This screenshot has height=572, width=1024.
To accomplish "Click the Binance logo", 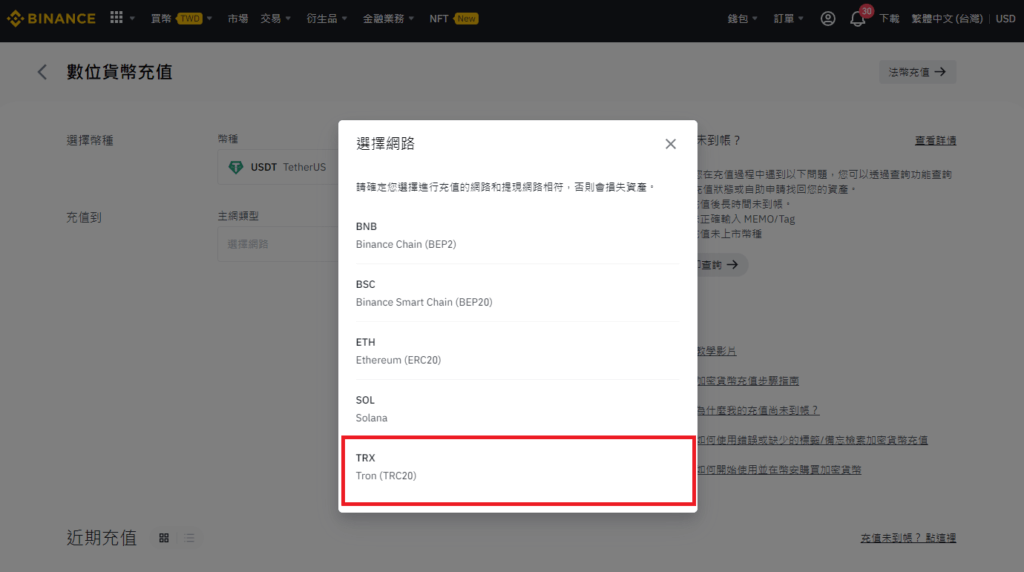I will tap(51, 18).
